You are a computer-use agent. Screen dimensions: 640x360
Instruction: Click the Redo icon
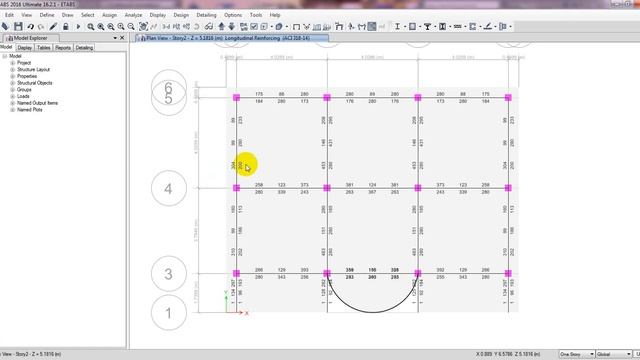tap(41, 27)
